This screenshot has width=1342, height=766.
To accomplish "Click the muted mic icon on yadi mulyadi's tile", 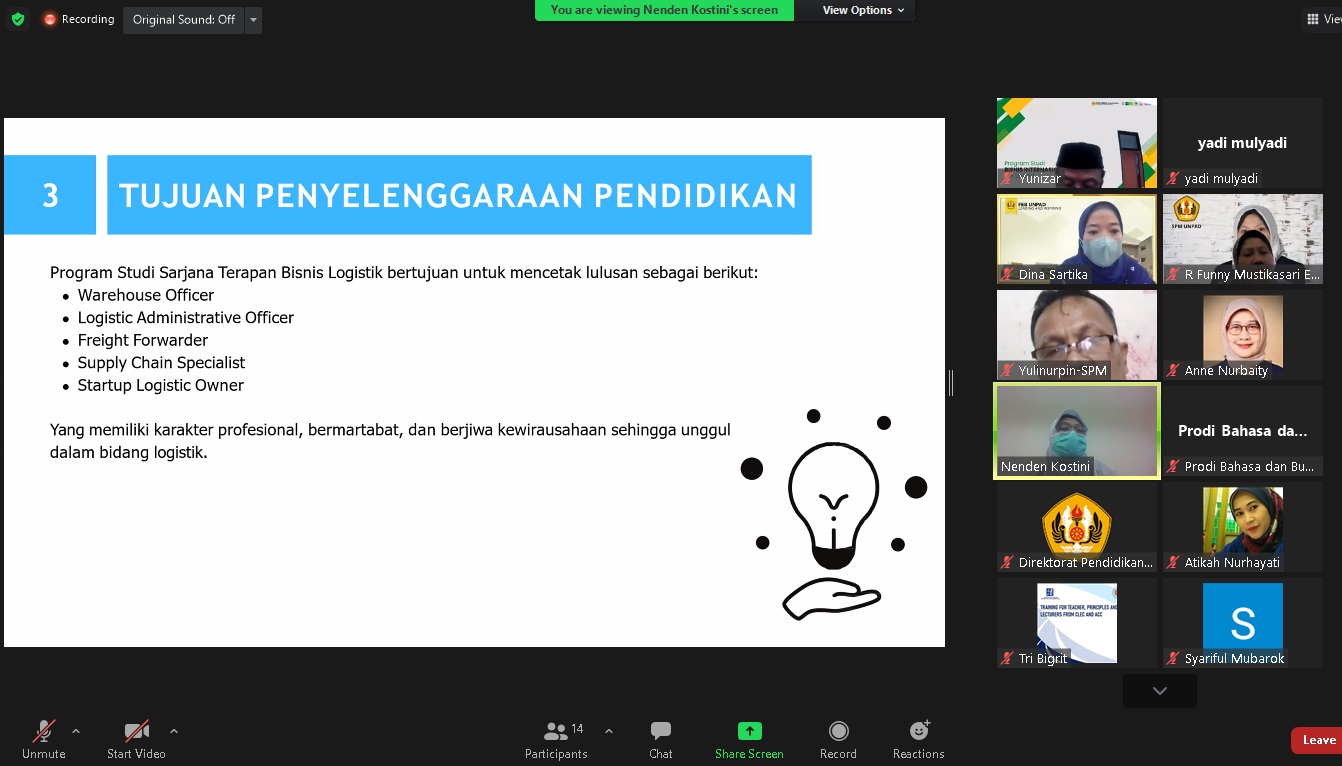I will click(x=1172, y=179).
